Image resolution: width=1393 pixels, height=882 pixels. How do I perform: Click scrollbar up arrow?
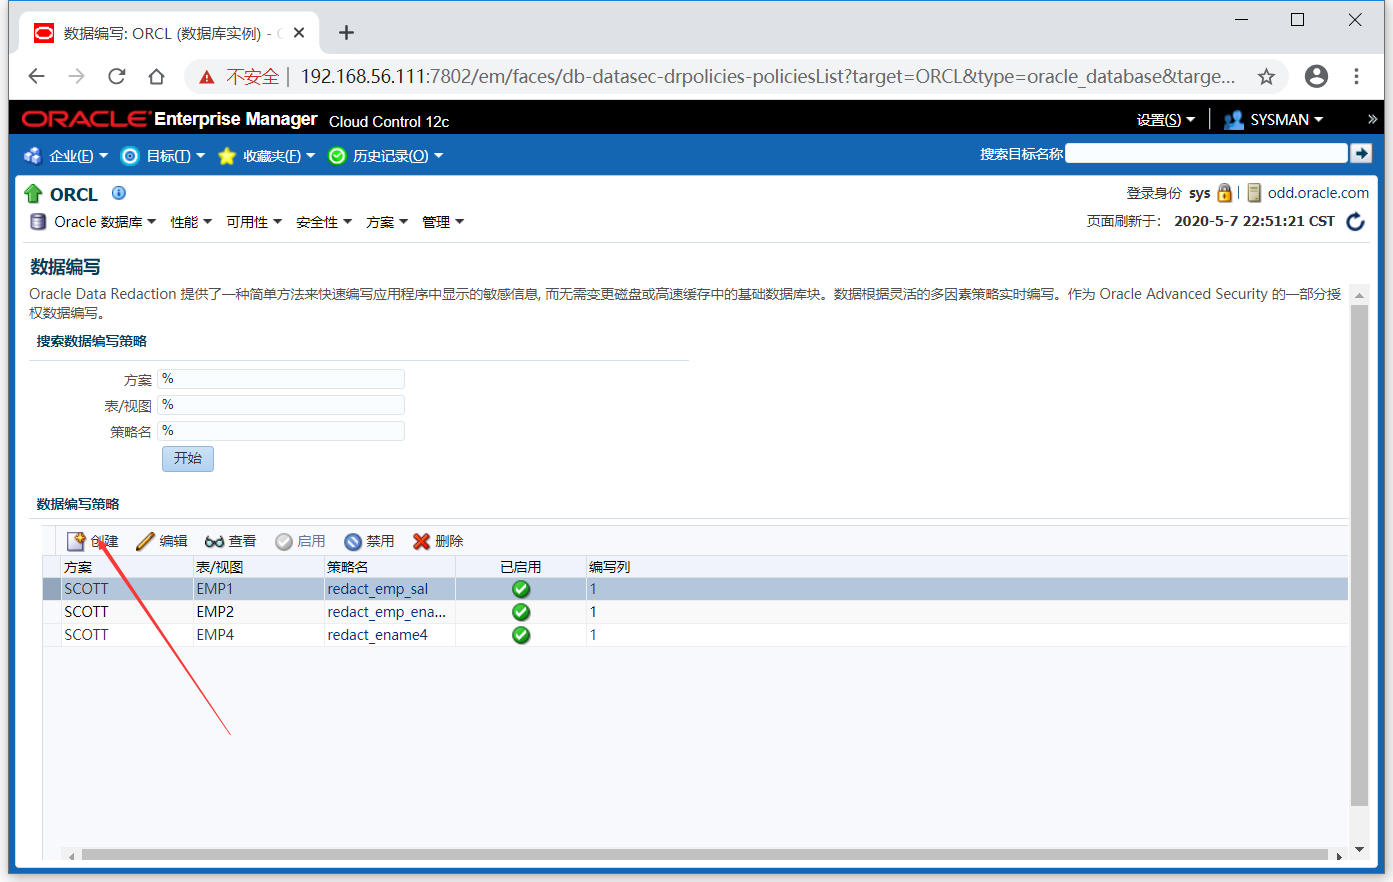point(1359,295)
